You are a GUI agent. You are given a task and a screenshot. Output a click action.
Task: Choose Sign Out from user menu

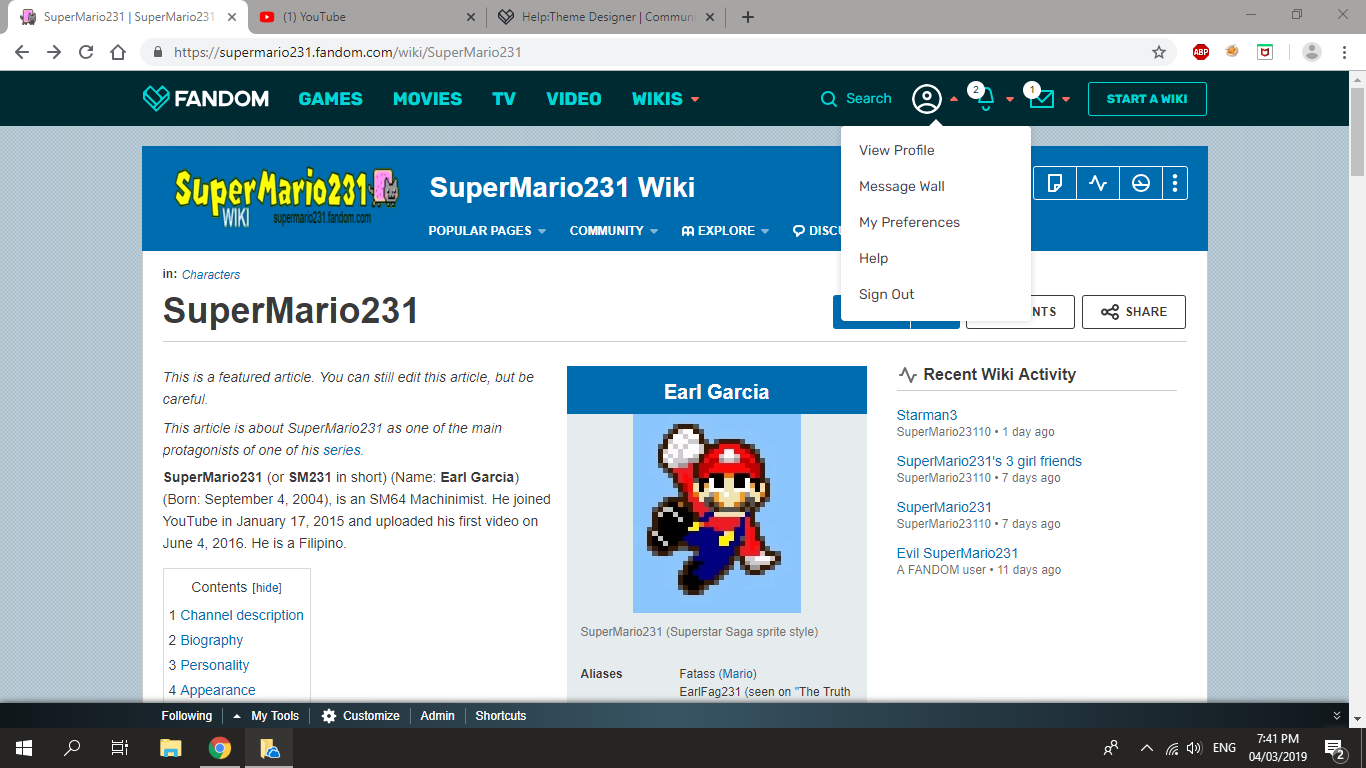(887, 294)
